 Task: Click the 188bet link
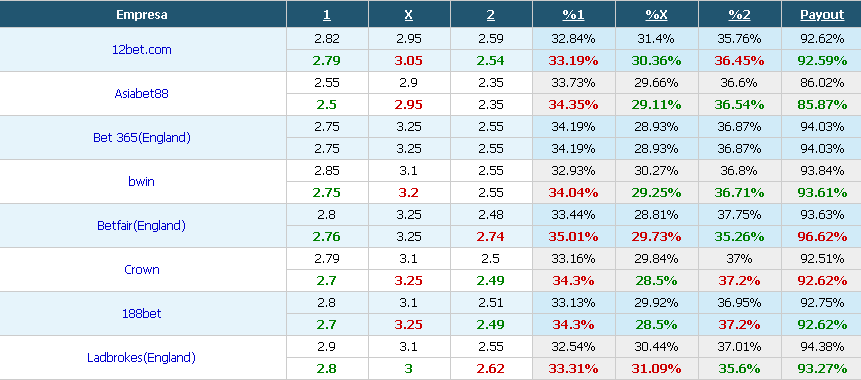[x=142, y=314]
